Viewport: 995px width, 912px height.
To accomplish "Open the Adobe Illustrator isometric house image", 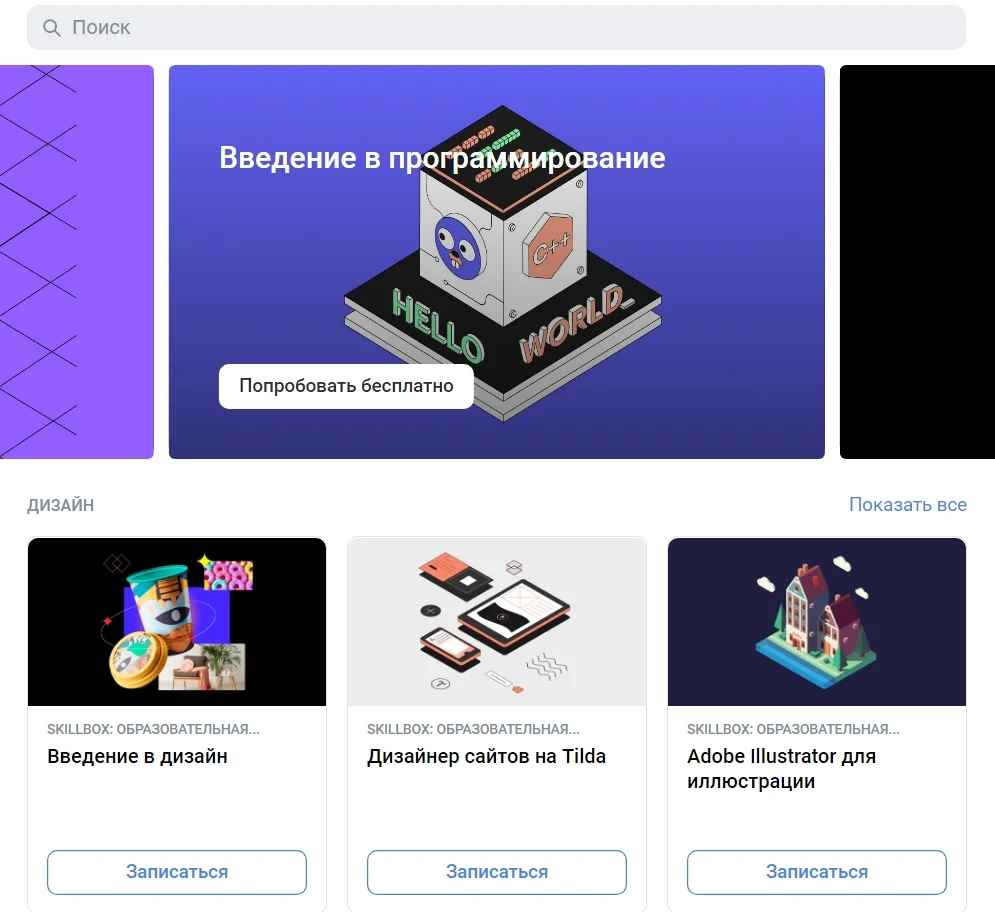I will pos(817,621).
